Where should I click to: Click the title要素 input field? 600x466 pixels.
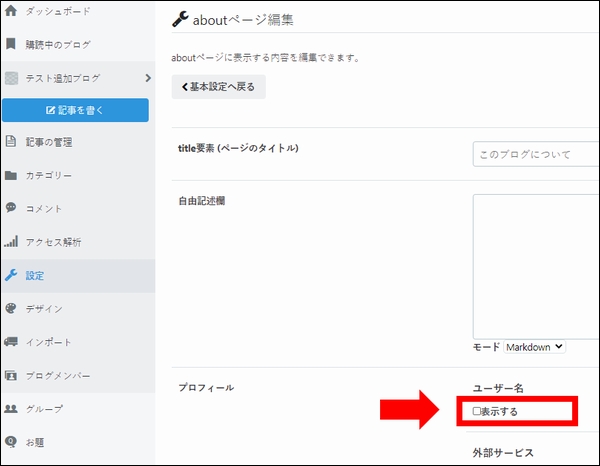pos(536,154)
